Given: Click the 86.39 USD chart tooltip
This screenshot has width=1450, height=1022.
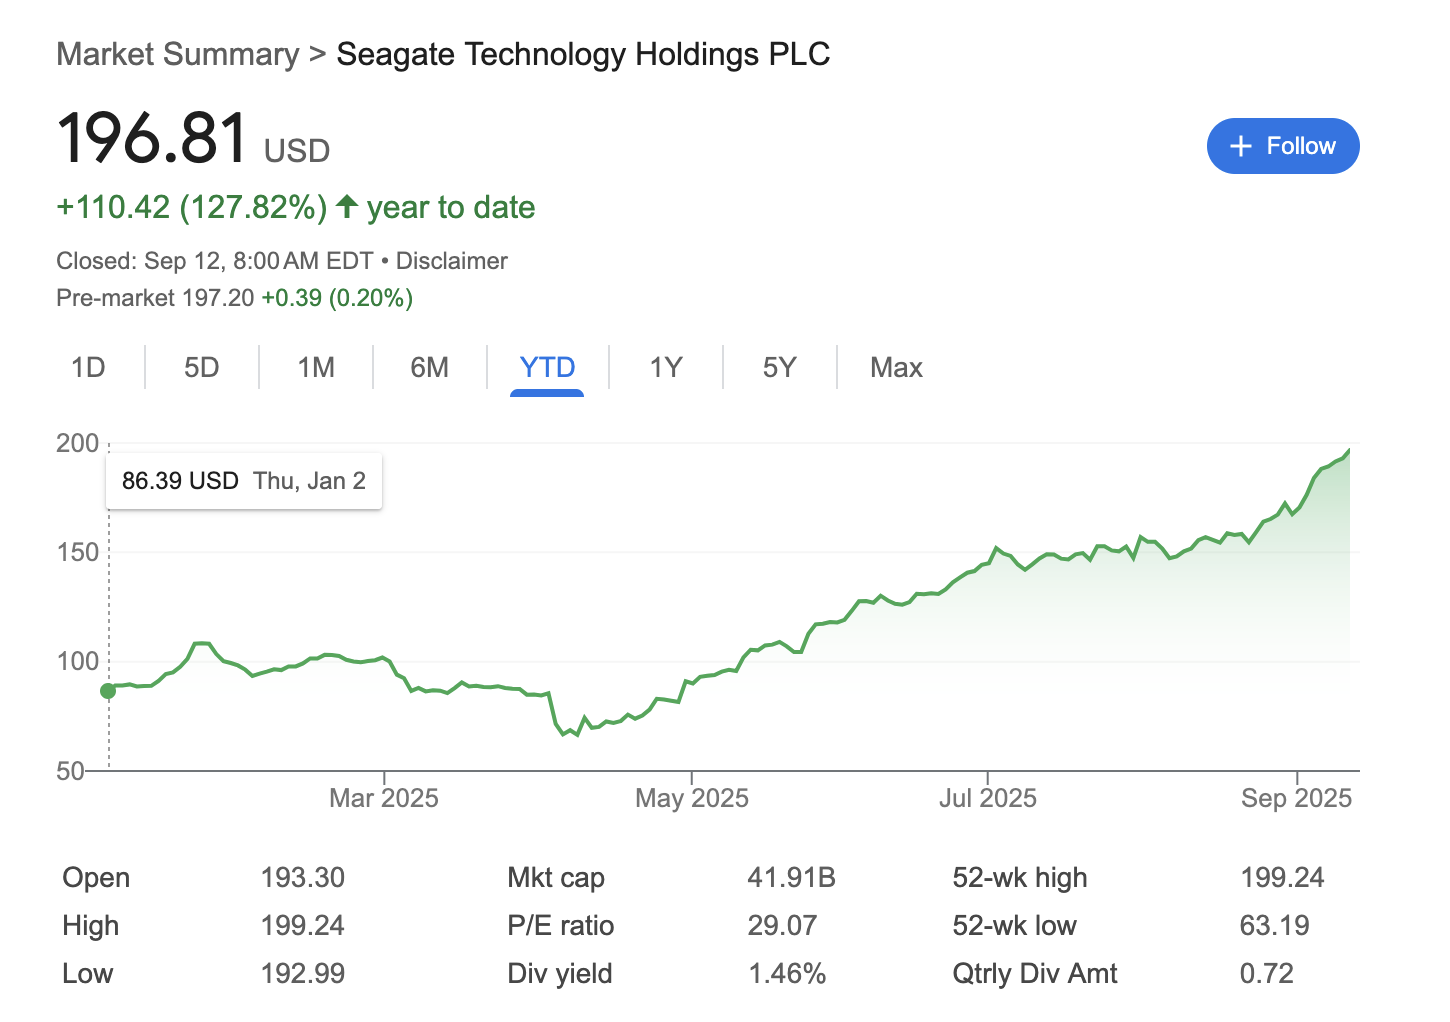Looking at the screenshot, I should (x=244, y=481).
